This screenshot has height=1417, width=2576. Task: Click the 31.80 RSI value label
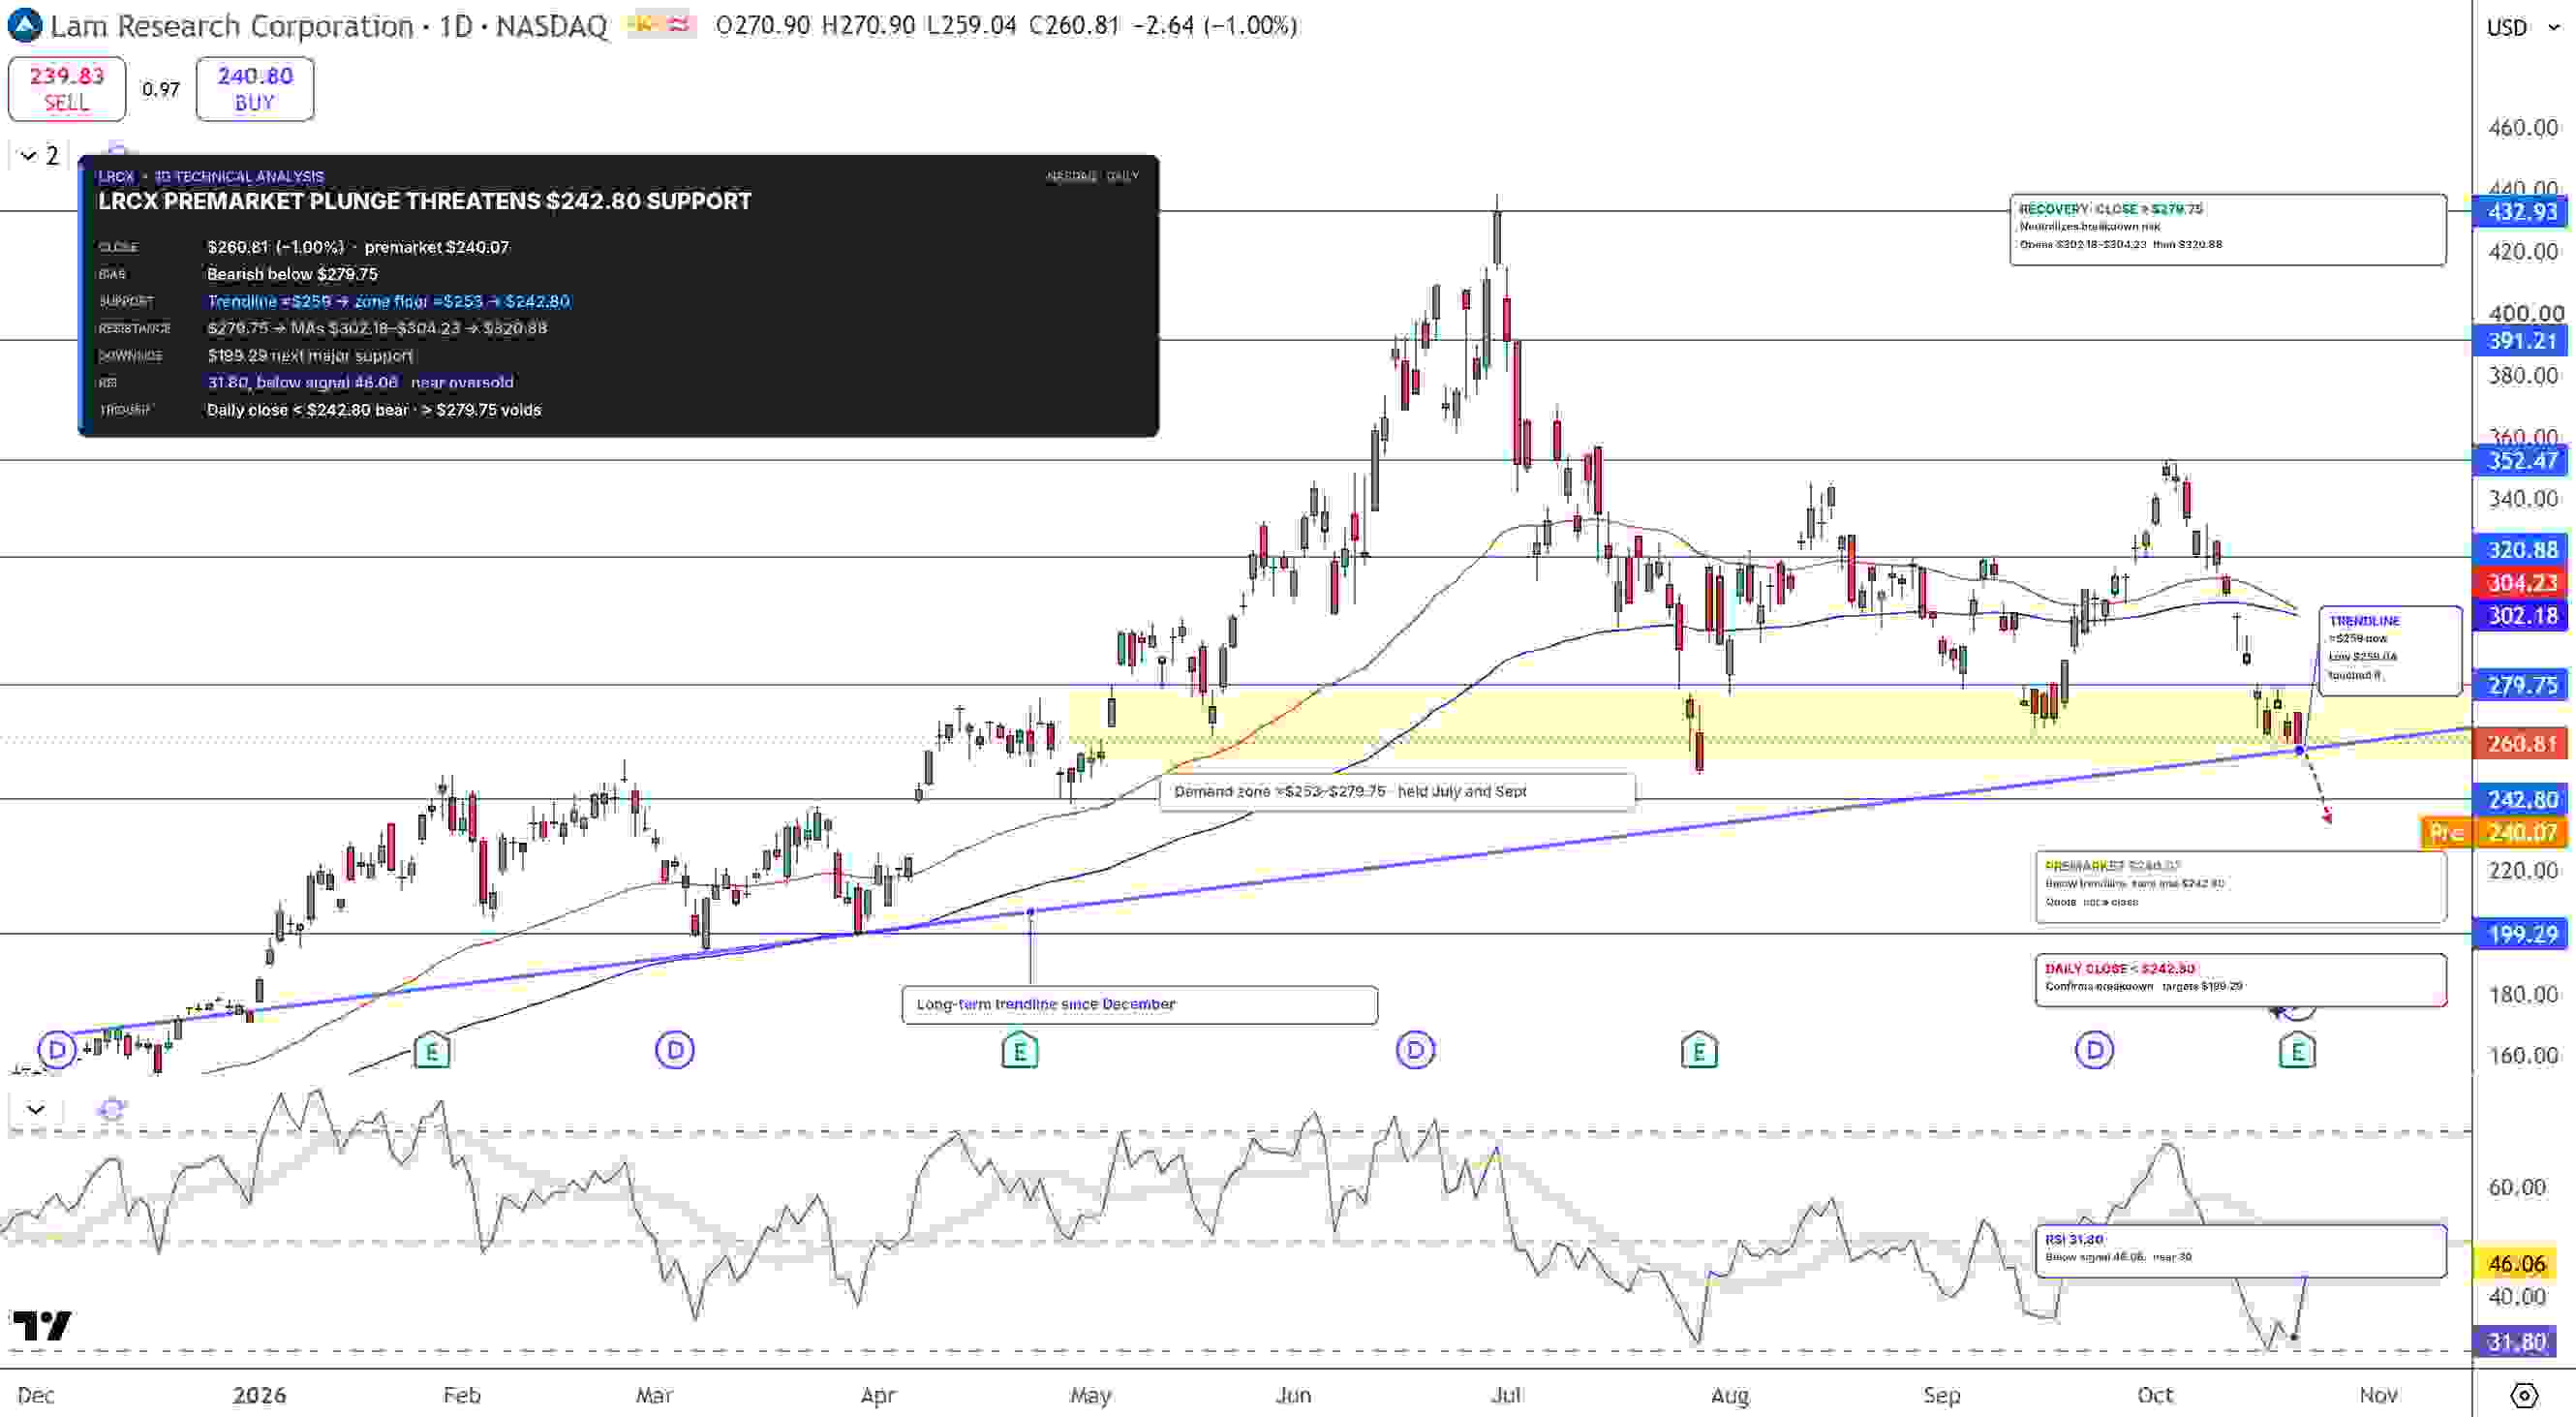point(2517,1342)
